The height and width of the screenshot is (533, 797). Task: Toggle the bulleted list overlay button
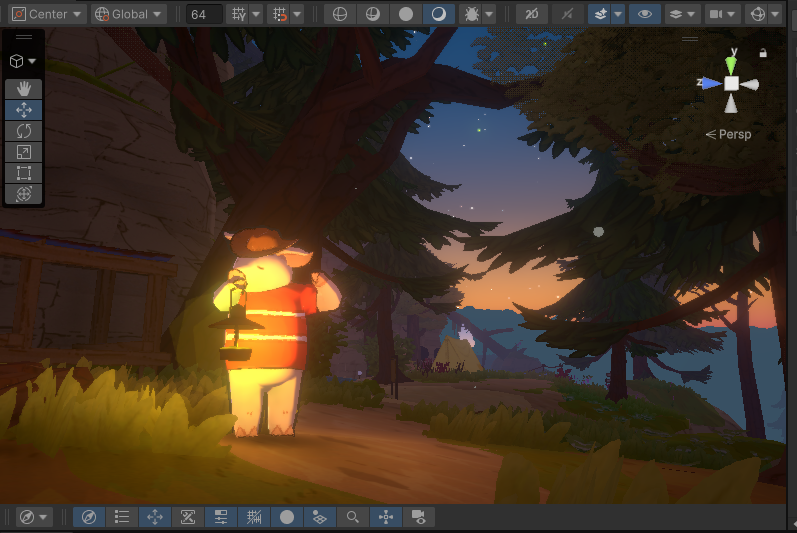tap(122, 517)
